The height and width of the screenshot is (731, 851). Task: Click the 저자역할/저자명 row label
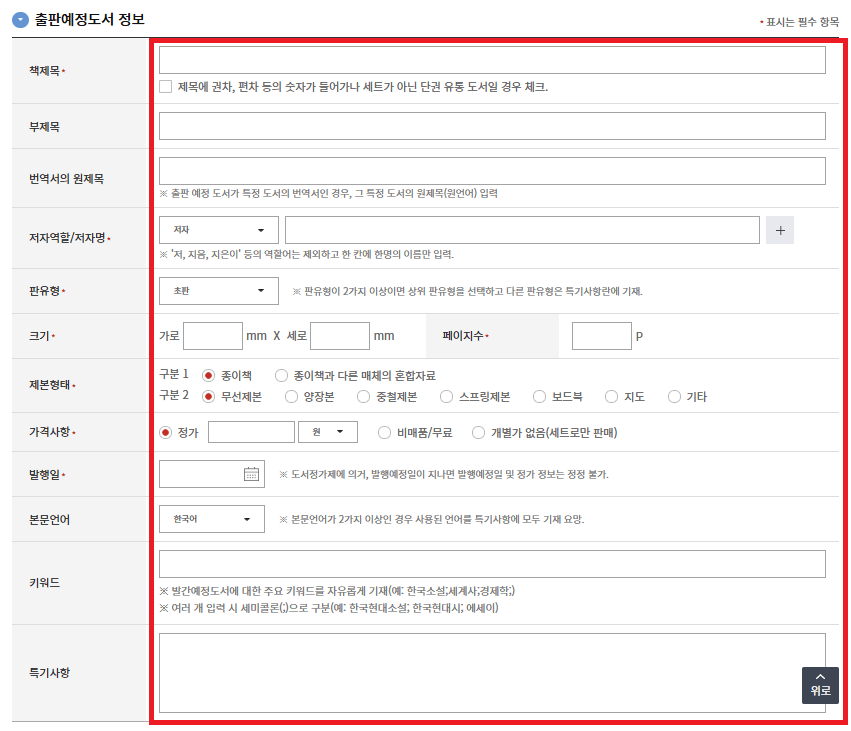click(67, 238)
